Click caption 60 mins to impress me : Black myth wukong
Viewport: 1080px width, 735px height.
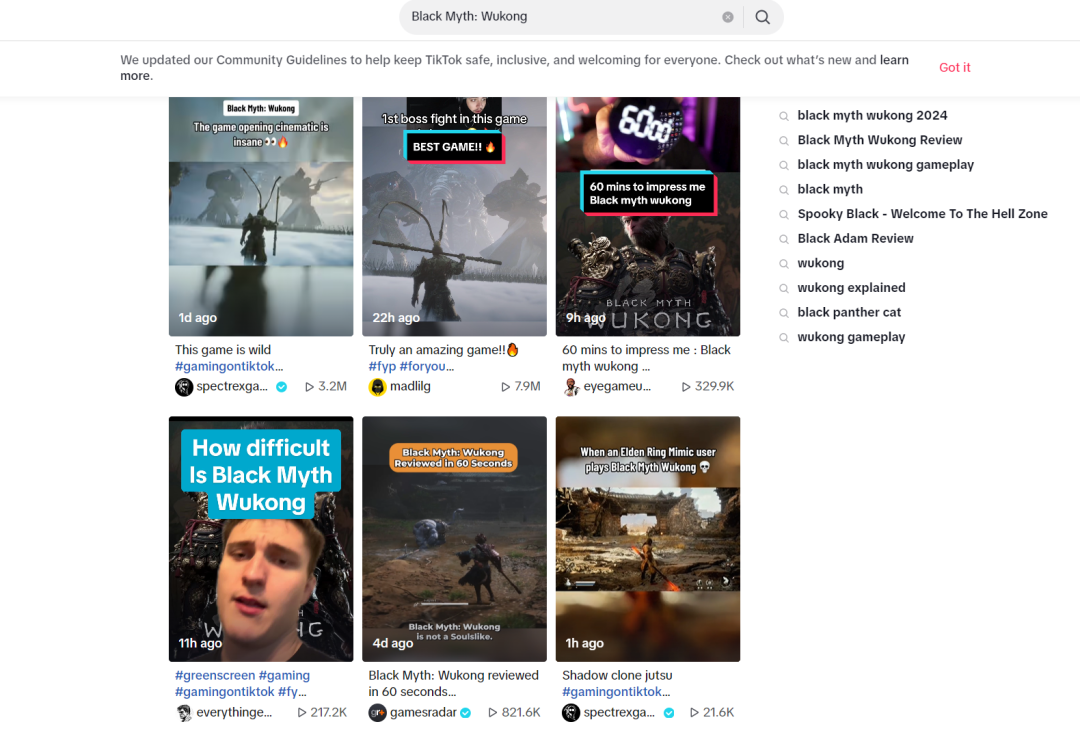tap(646, 358)
